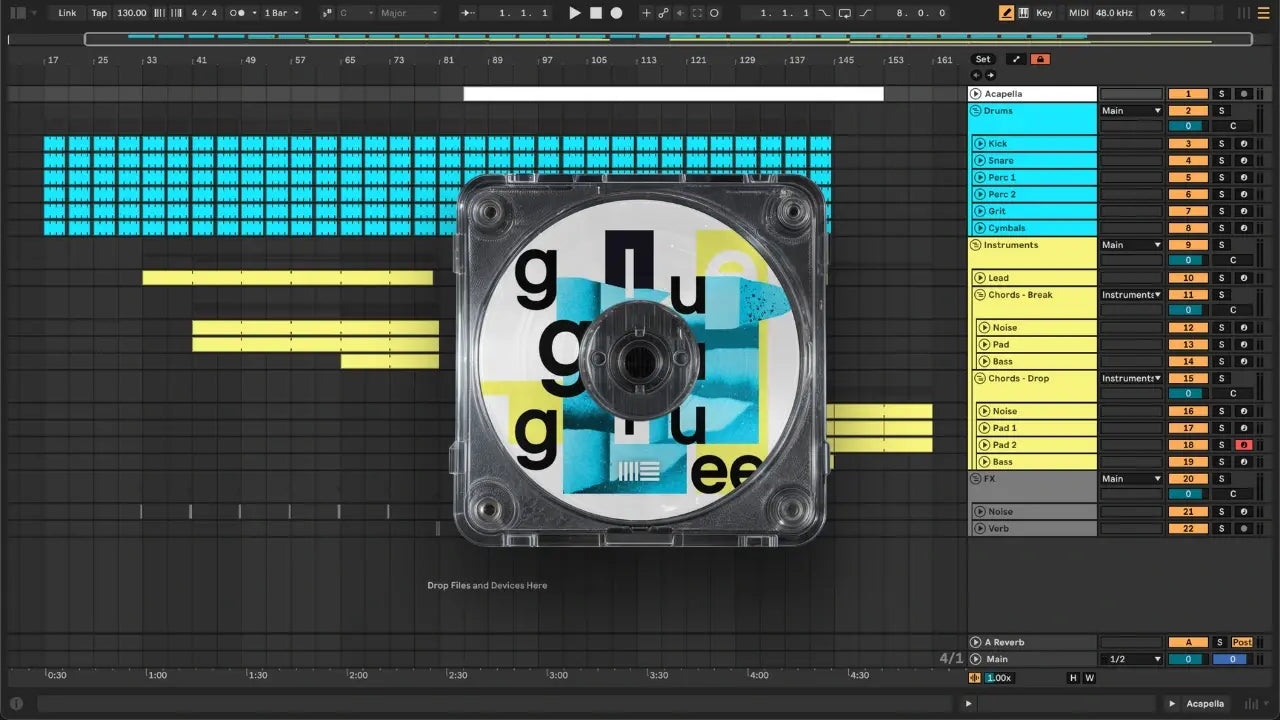
Task: Solo the Kick track
Action: click(x=1220, y=144)
